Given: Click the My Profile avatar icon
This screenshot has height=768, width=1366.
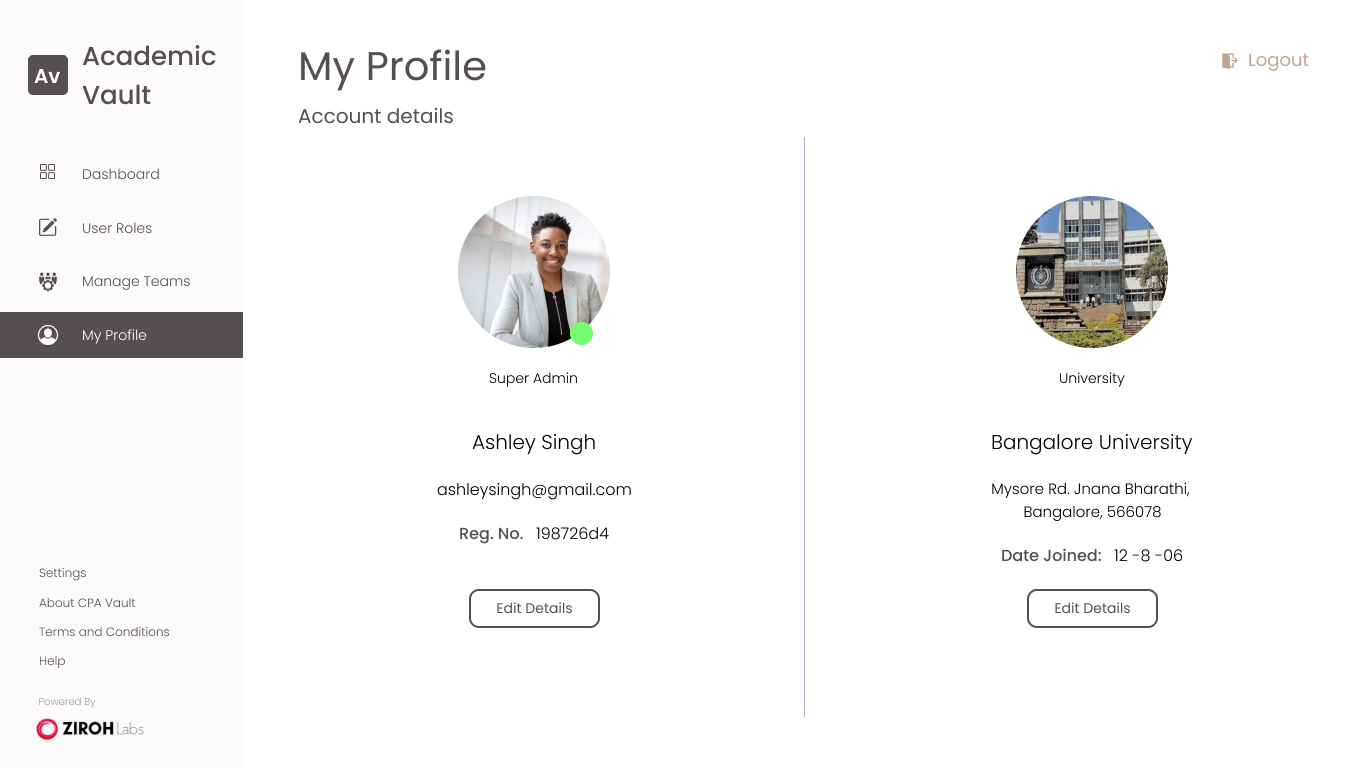Looking at the screenshot, I should (48, 335).
